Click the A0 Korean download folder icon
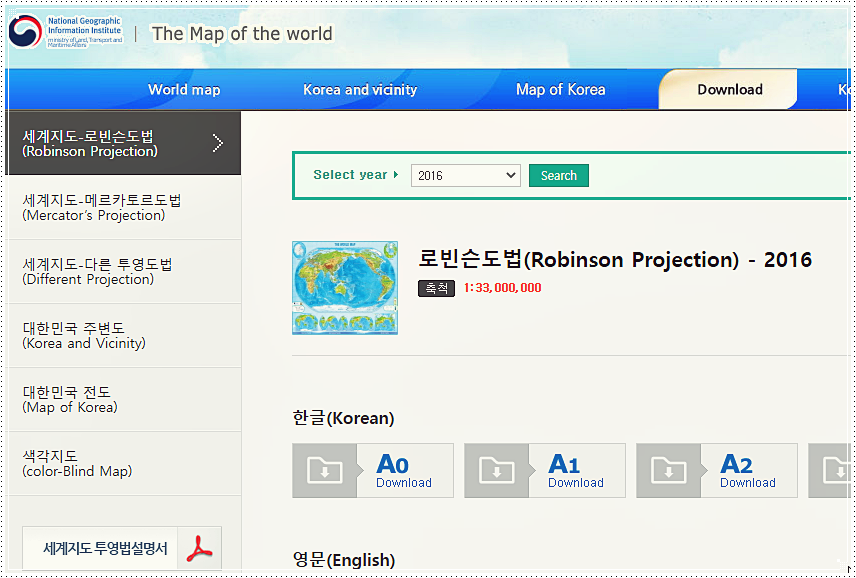 coord(325,470)
